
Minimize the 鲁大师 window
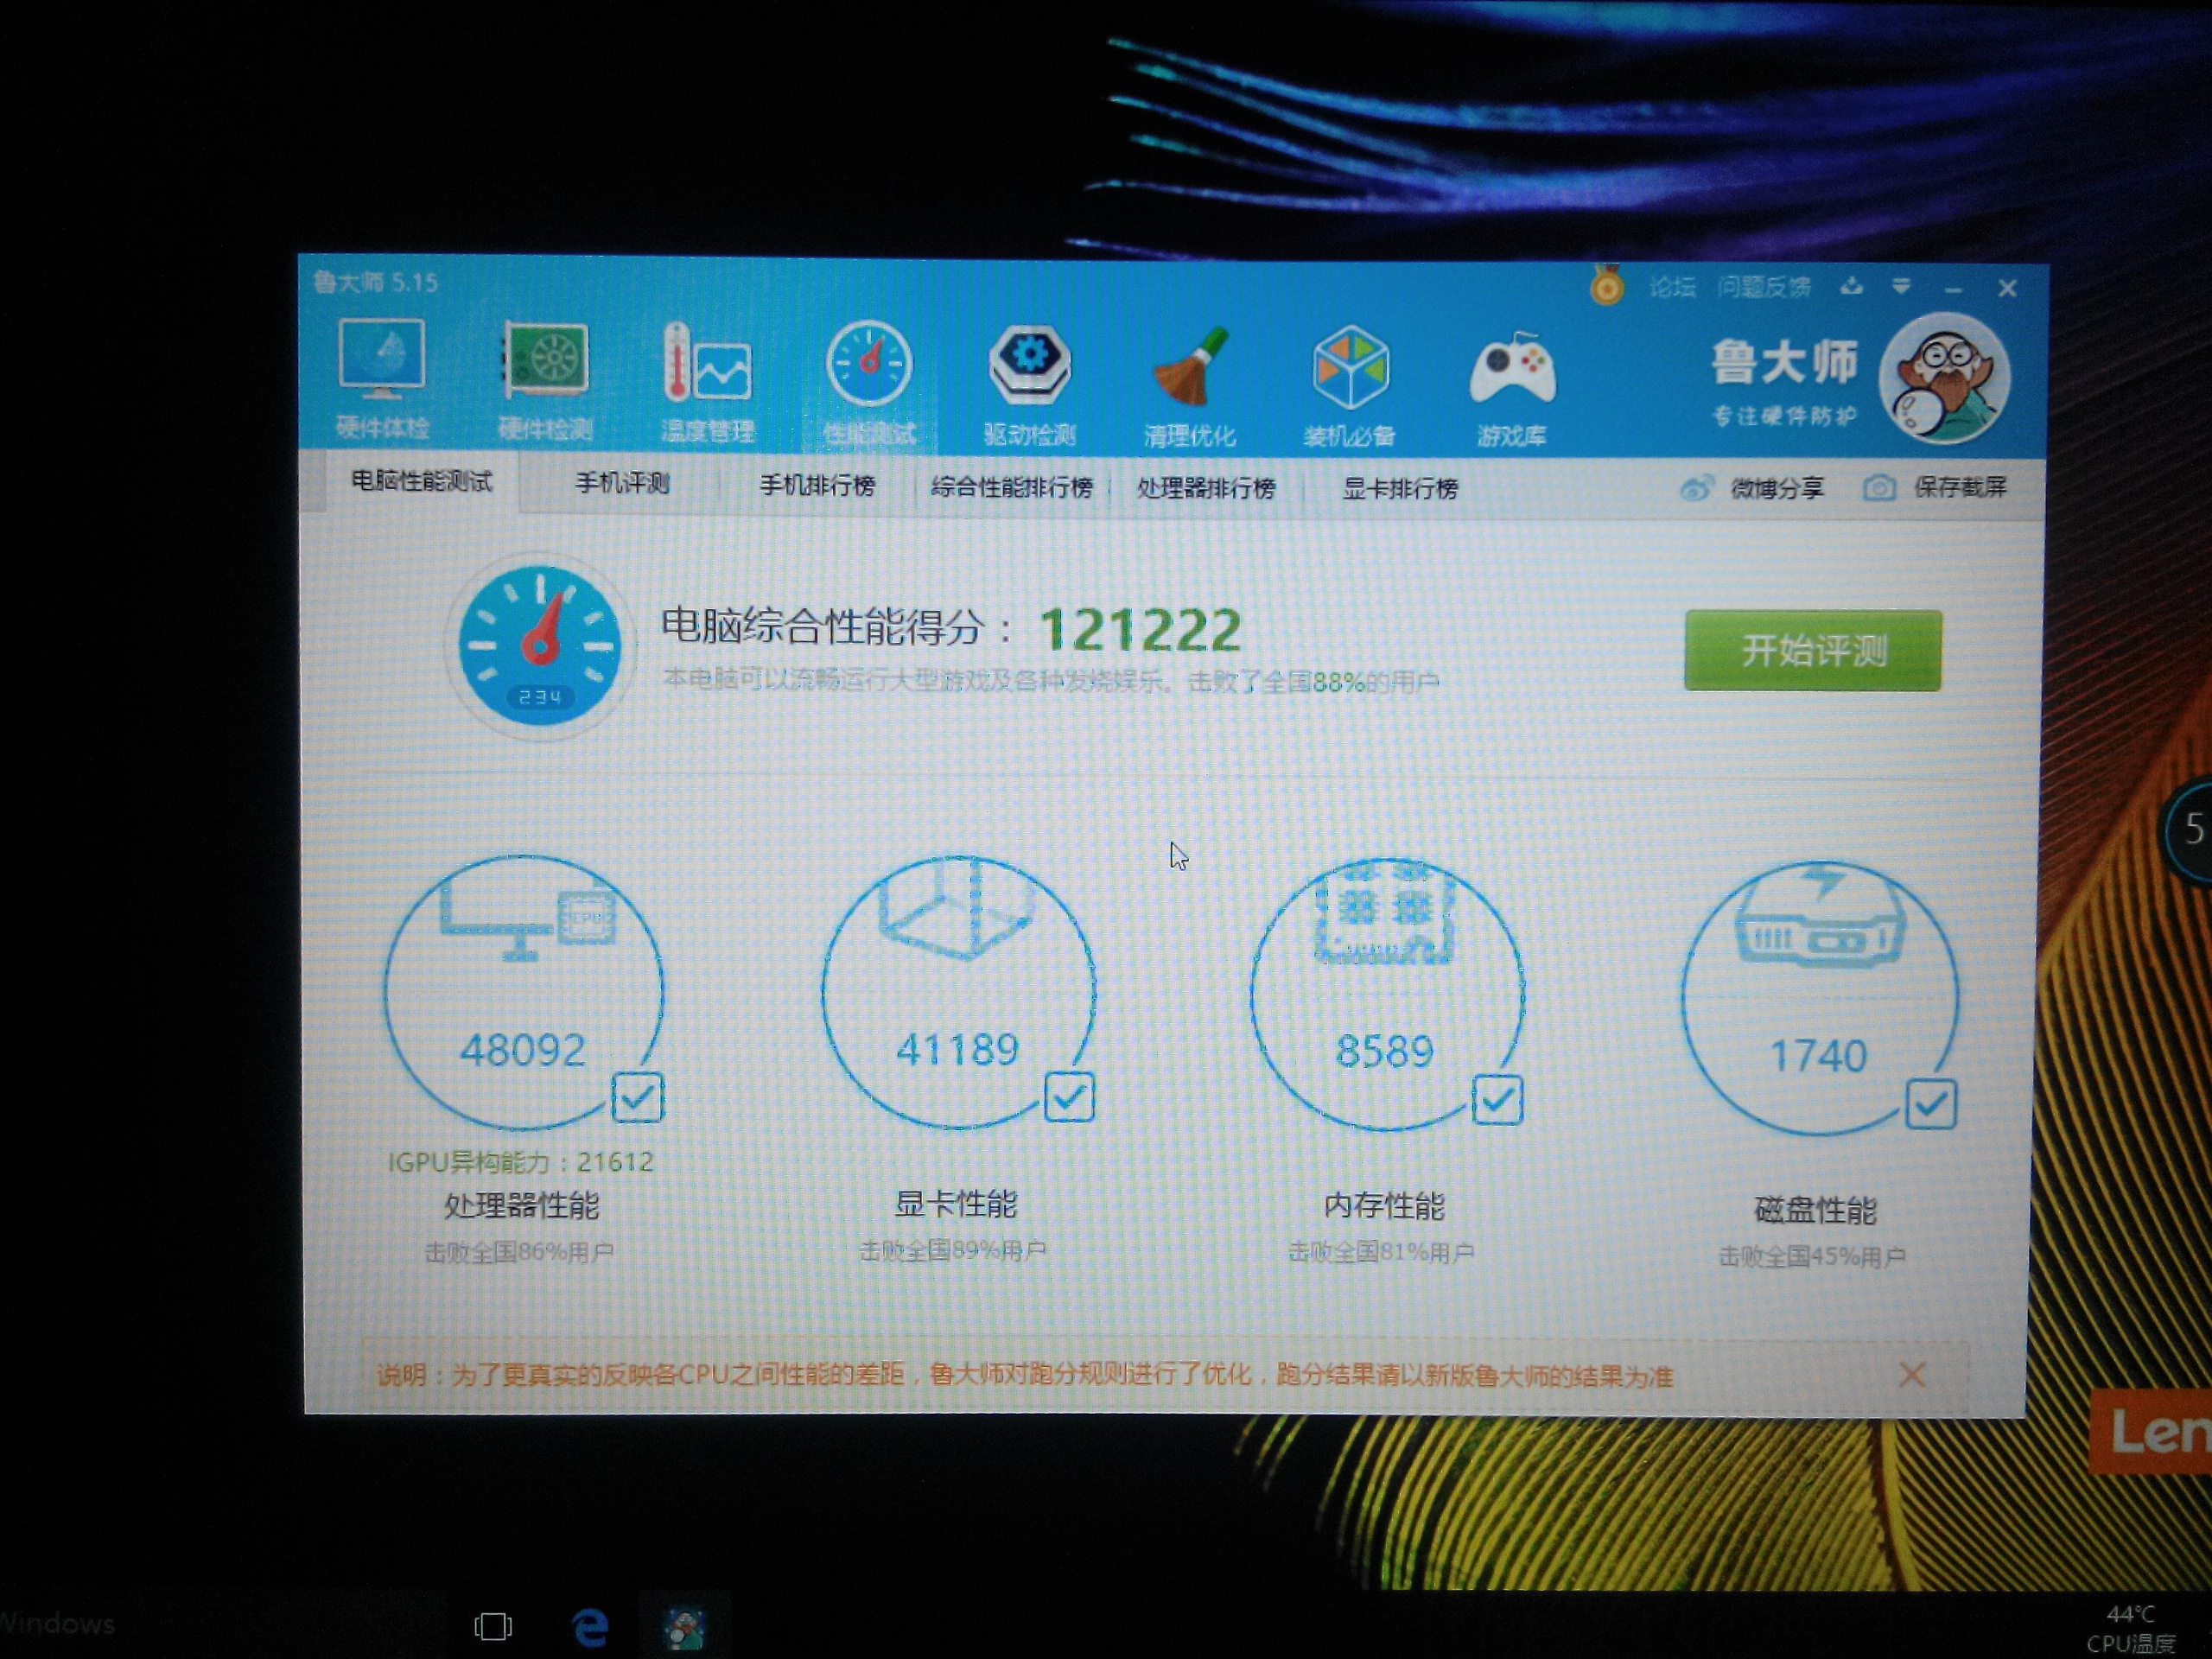point(1953,289)
